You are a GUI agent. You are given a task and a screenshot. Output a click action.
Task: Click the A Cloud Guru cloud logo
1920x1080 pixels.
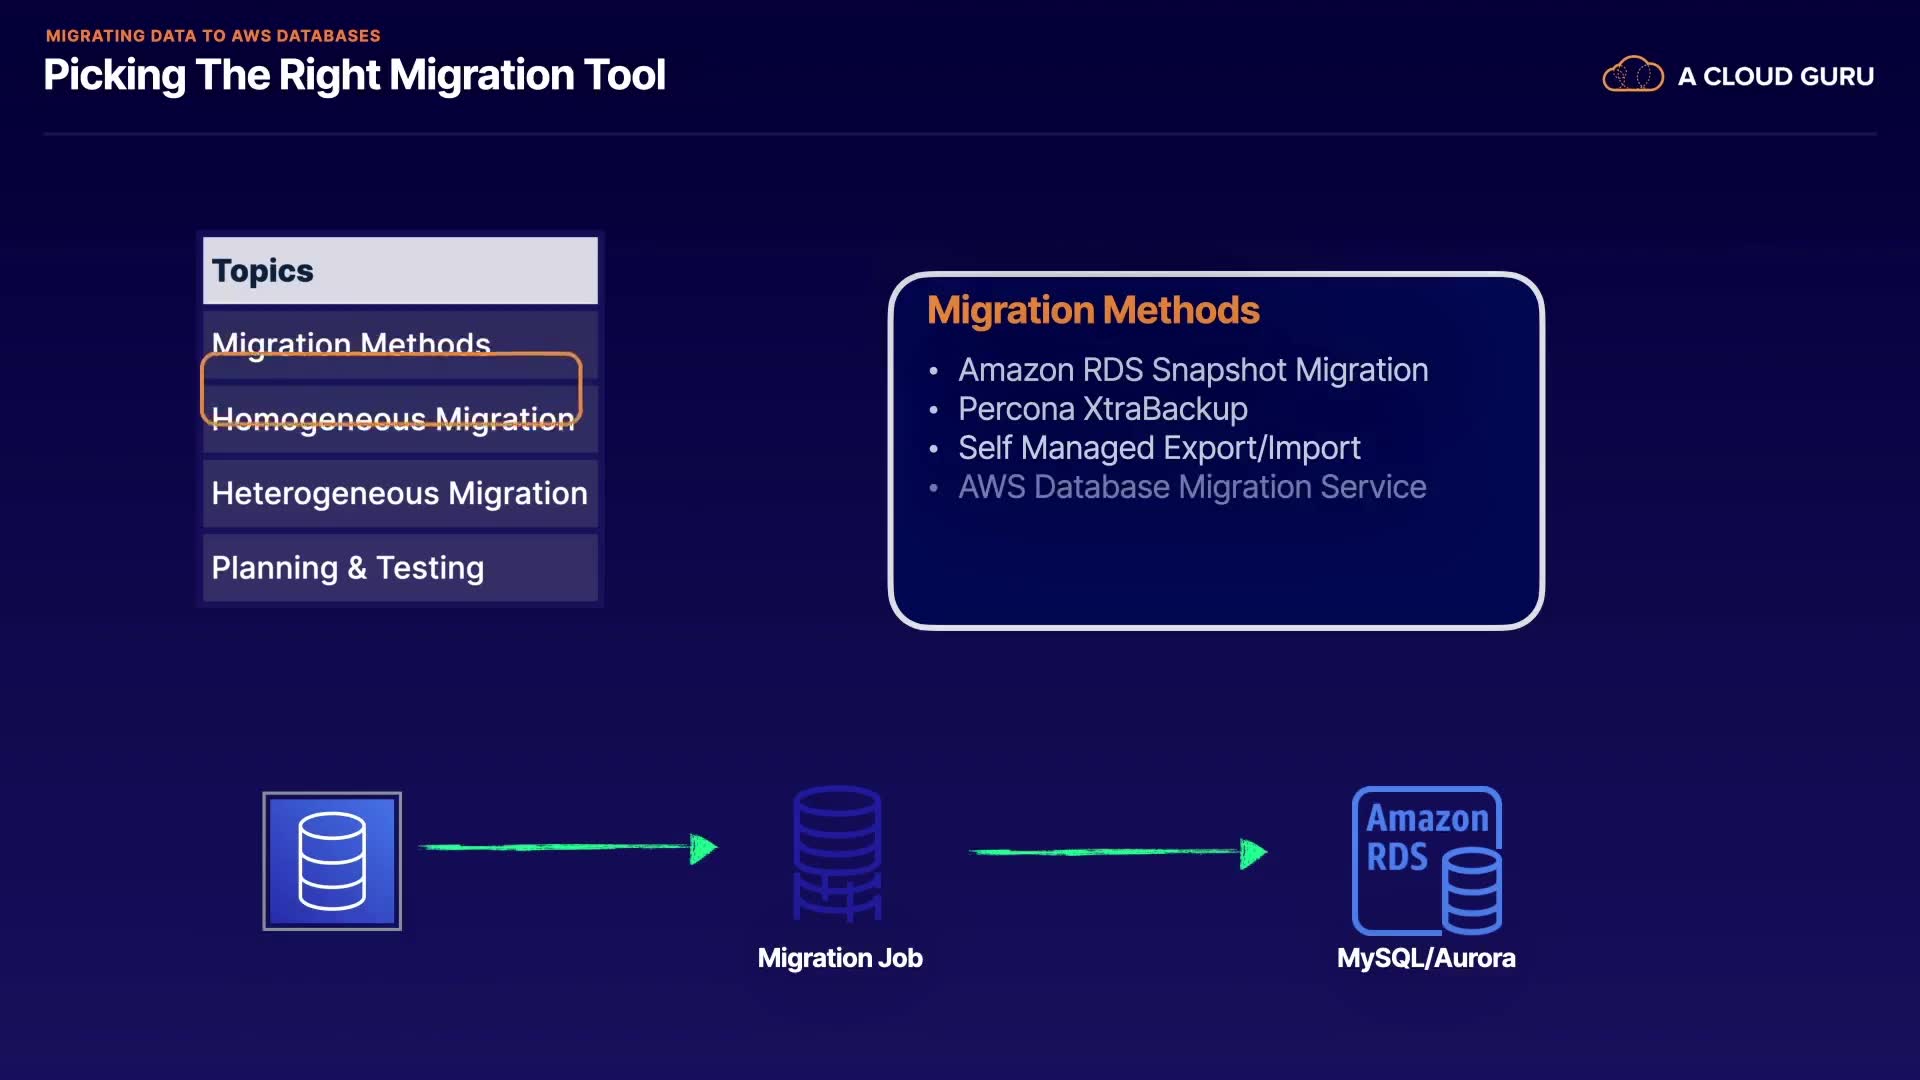pyautogui.click(x=1632, y=75)
